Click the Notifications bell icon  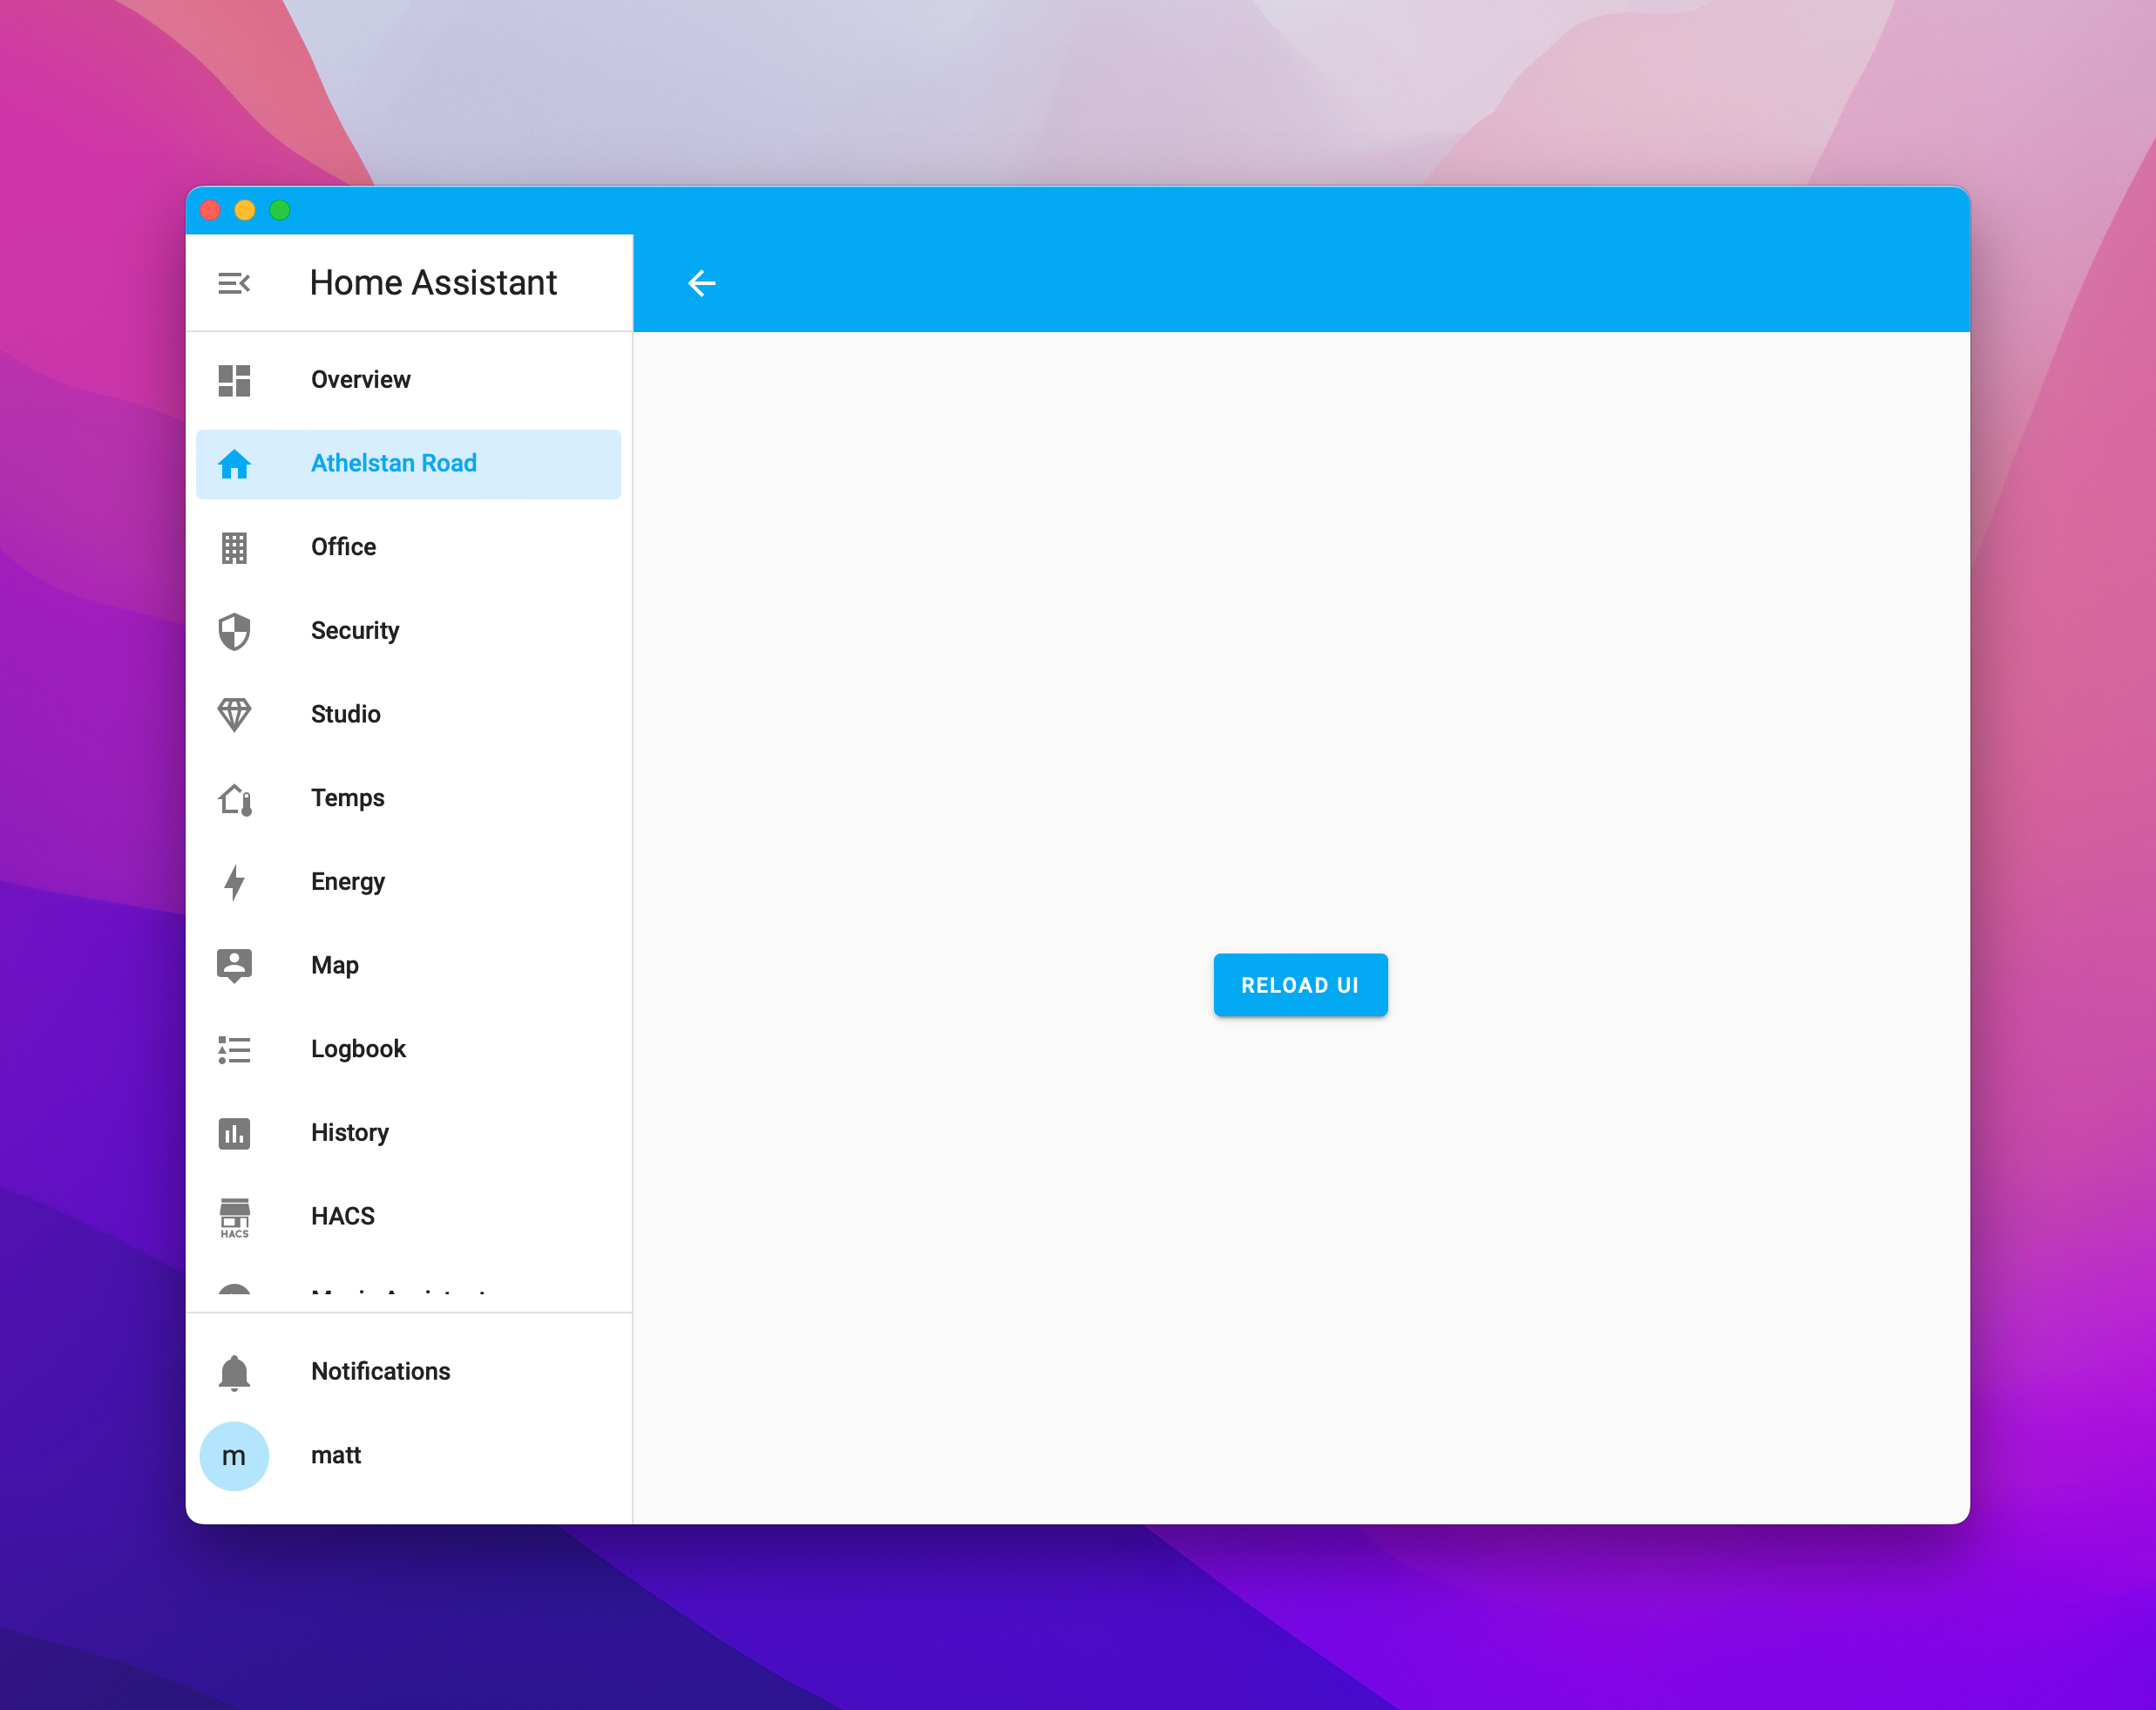234,1372
